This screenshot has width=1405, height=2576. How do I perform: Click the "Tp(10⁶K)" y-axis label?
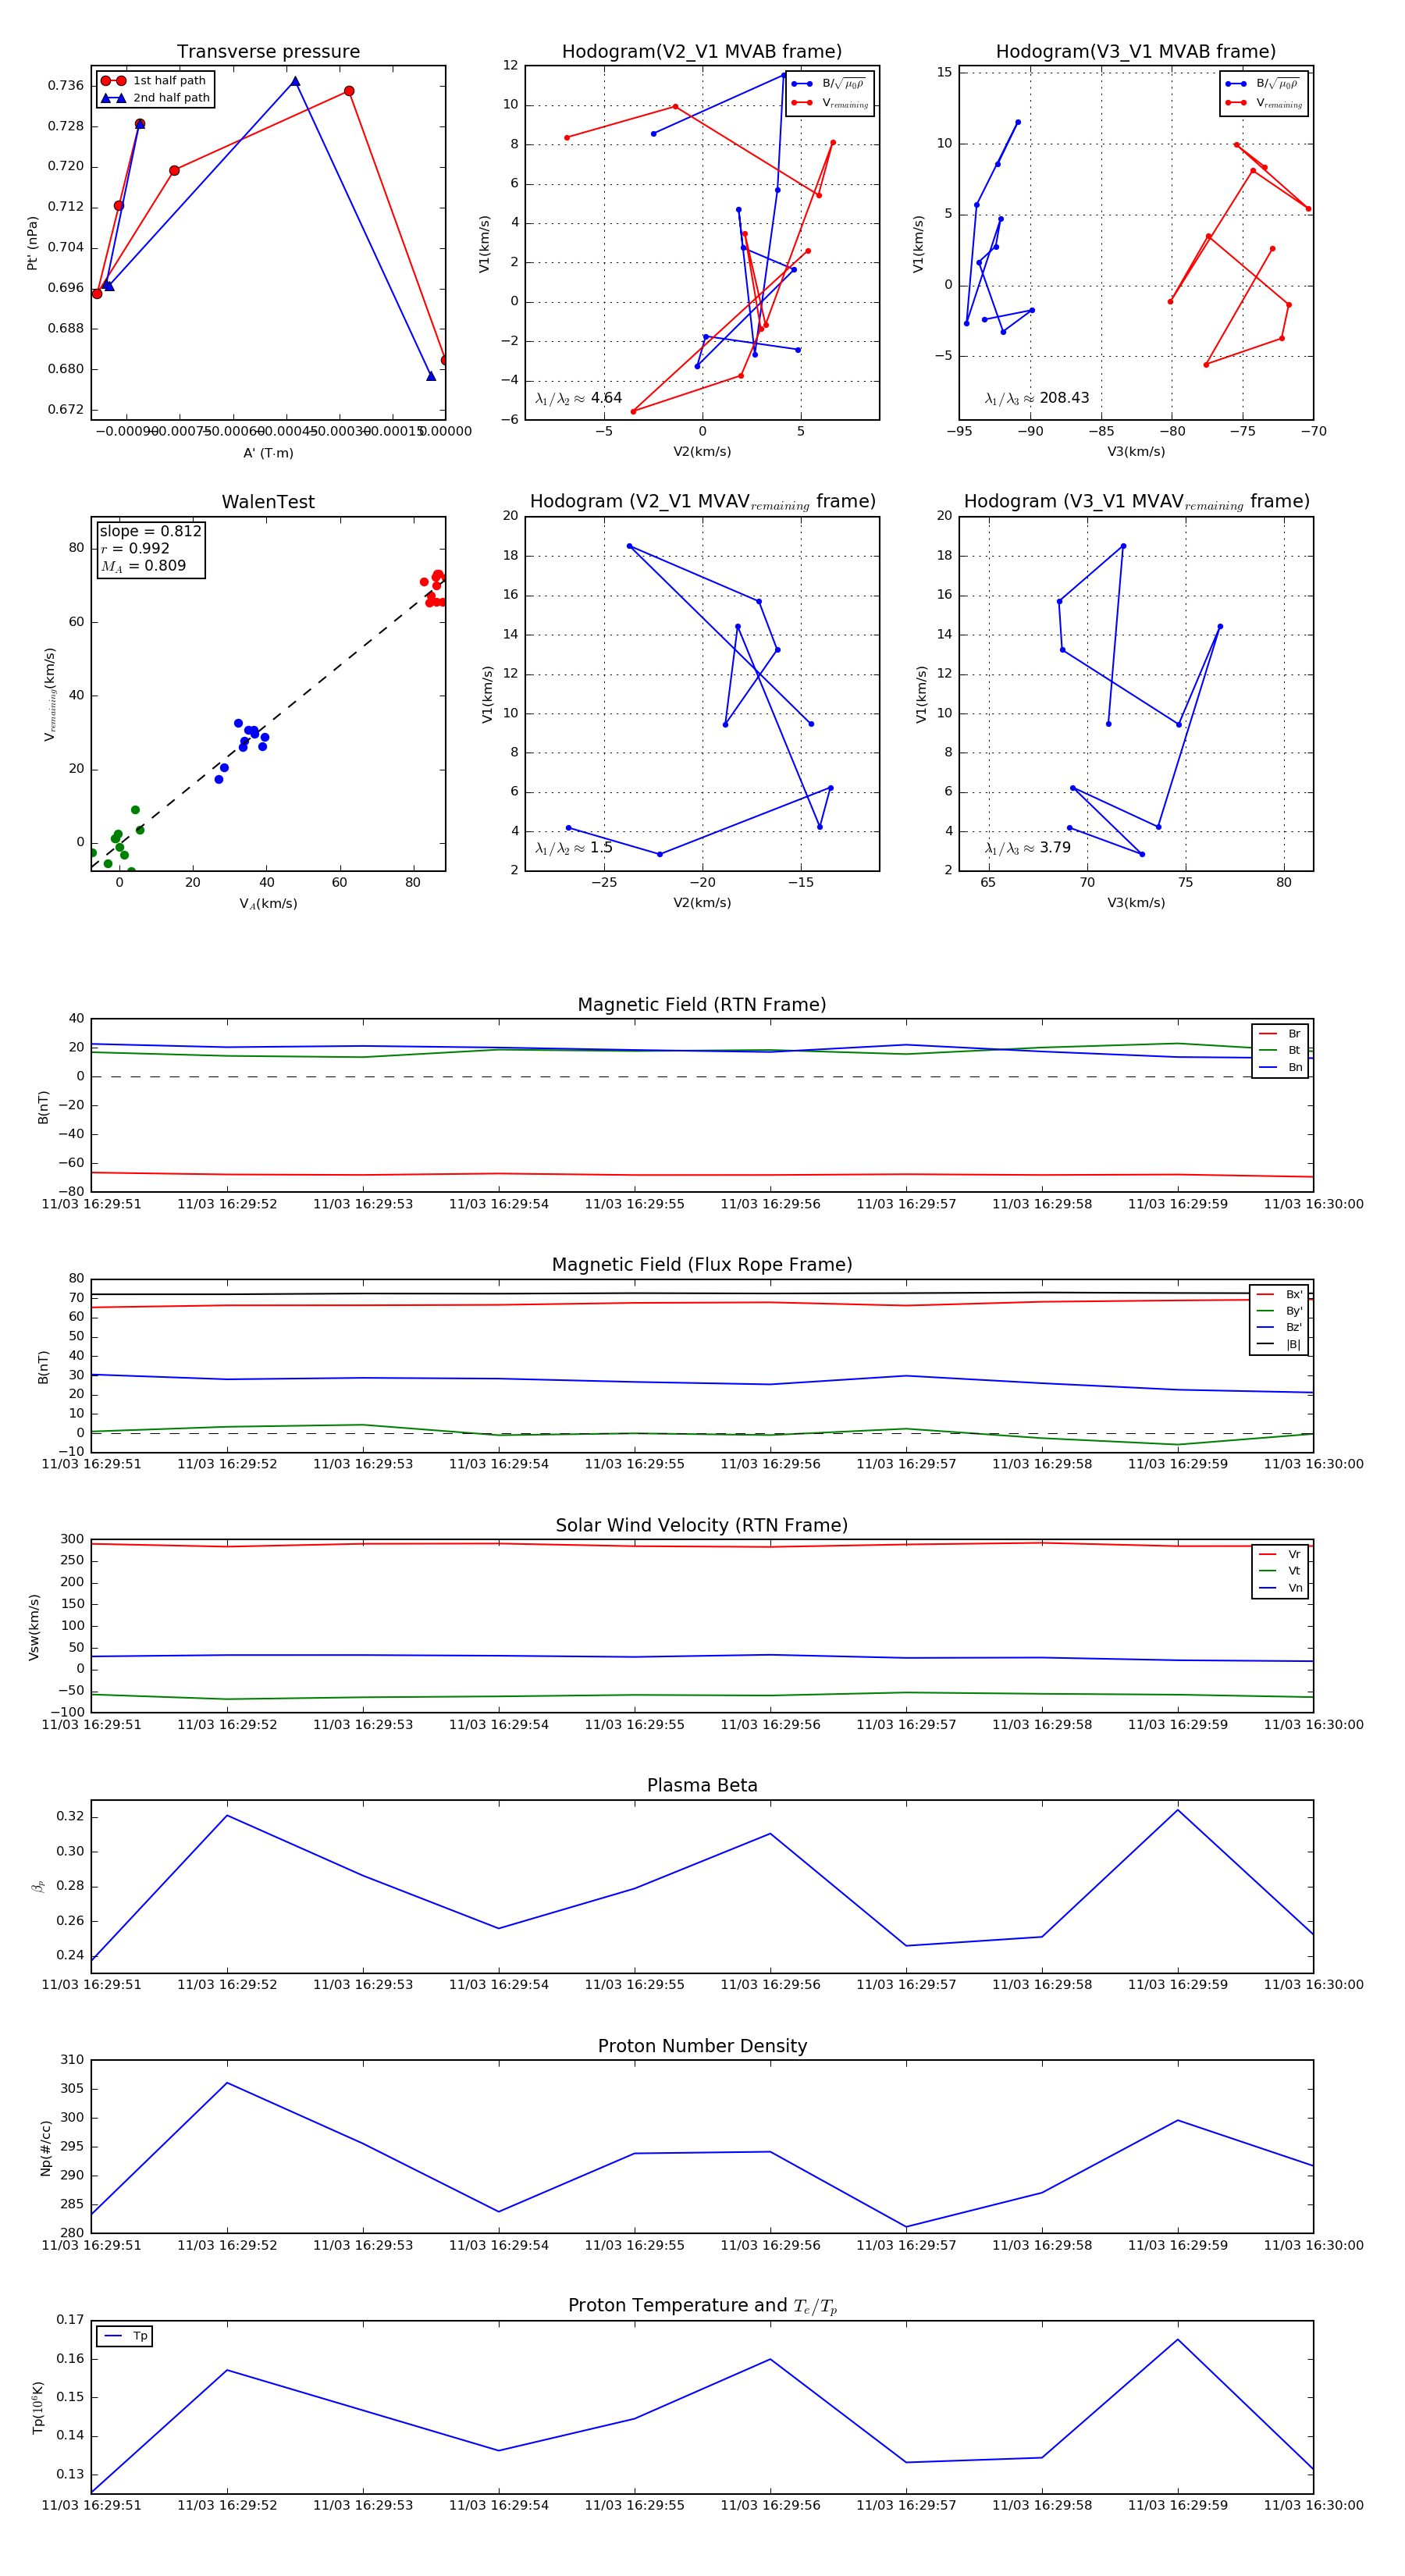pyautogui.click(x=38, y=2408)
